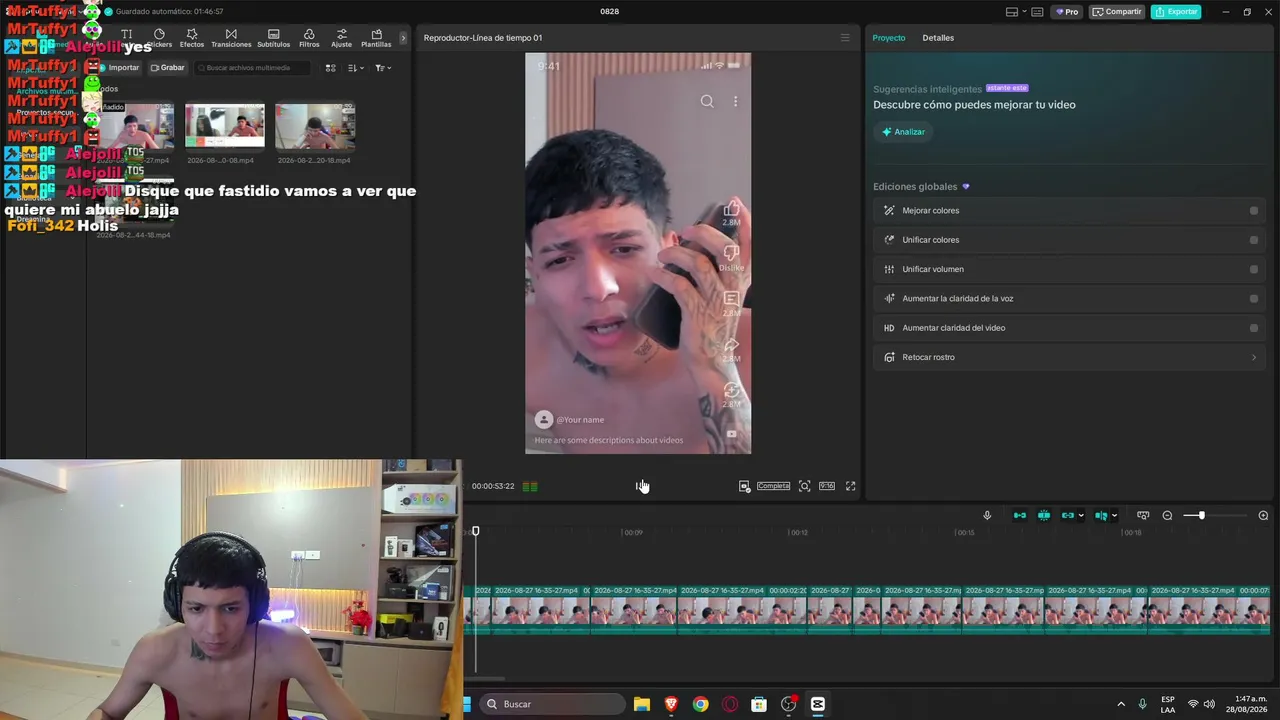Viewport: 1280px width, 720px height.
Task: Focus the Buscar archivos multimedia search field
Action: pos(252,68)
